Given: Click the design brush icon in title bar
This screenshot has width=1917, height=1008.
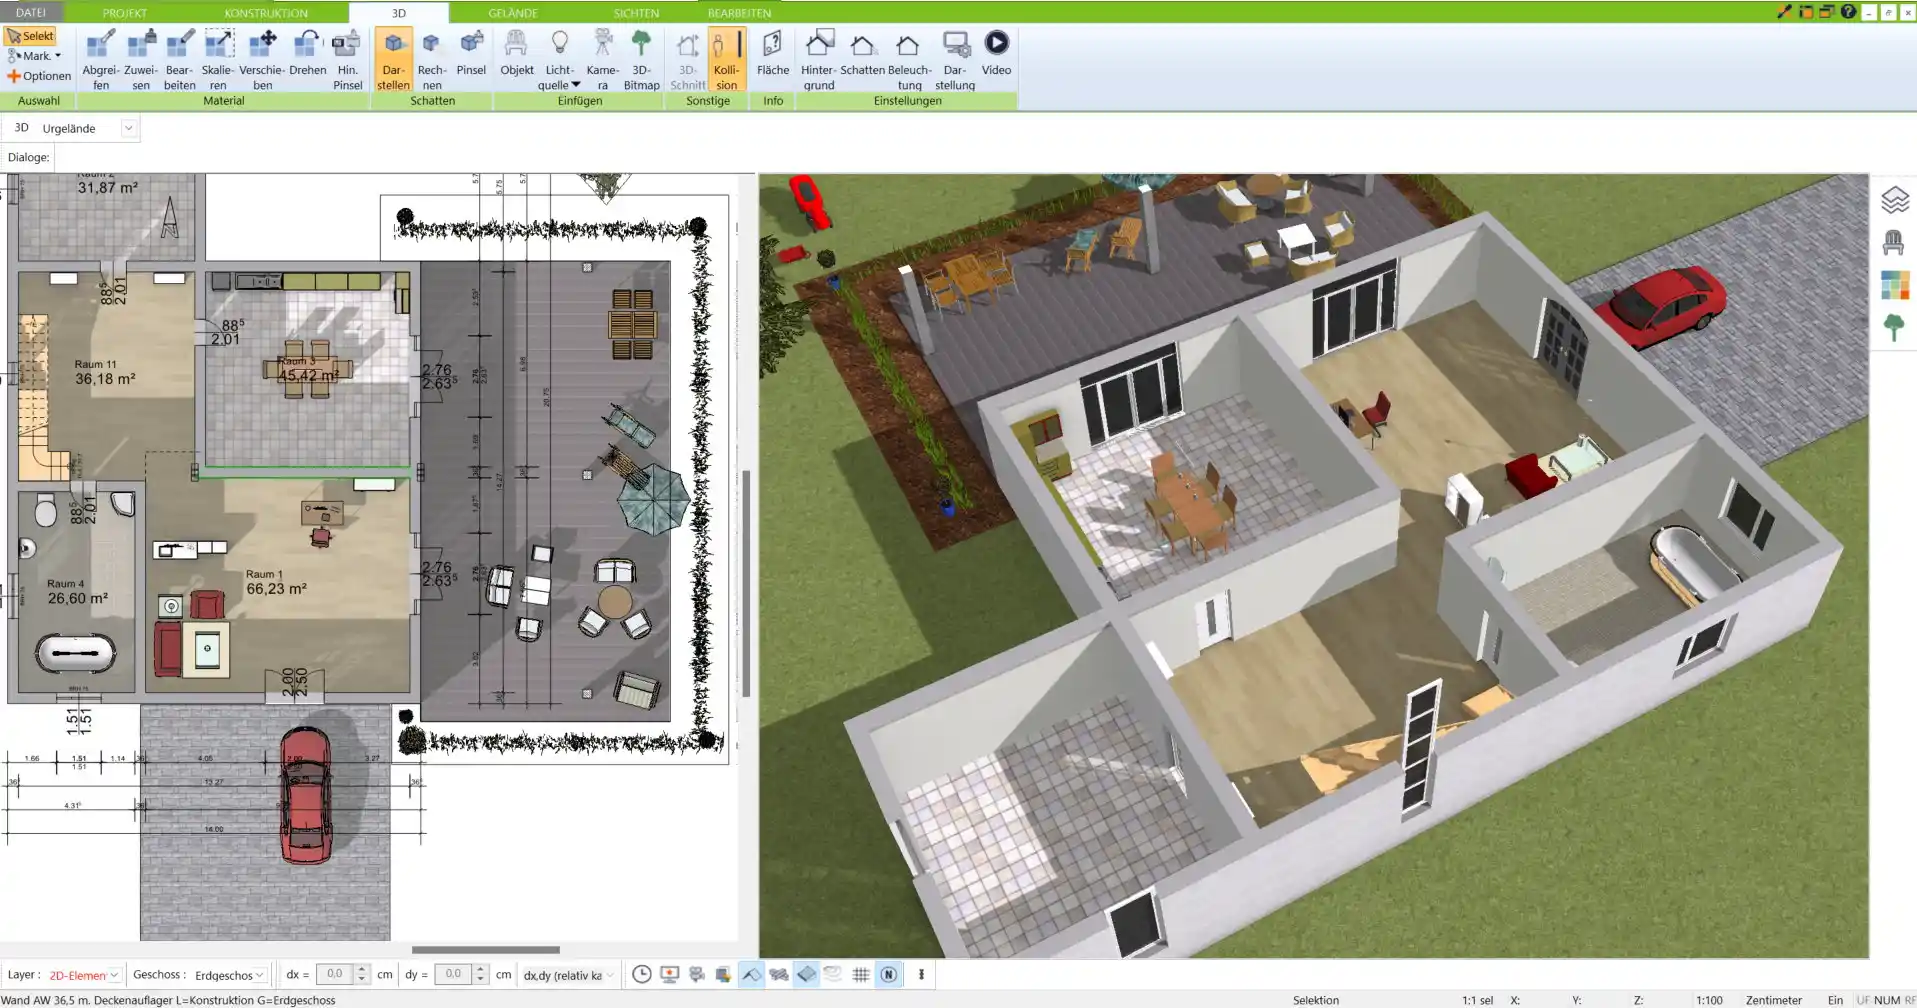Looking at the screenshot, I should 1784,12.
